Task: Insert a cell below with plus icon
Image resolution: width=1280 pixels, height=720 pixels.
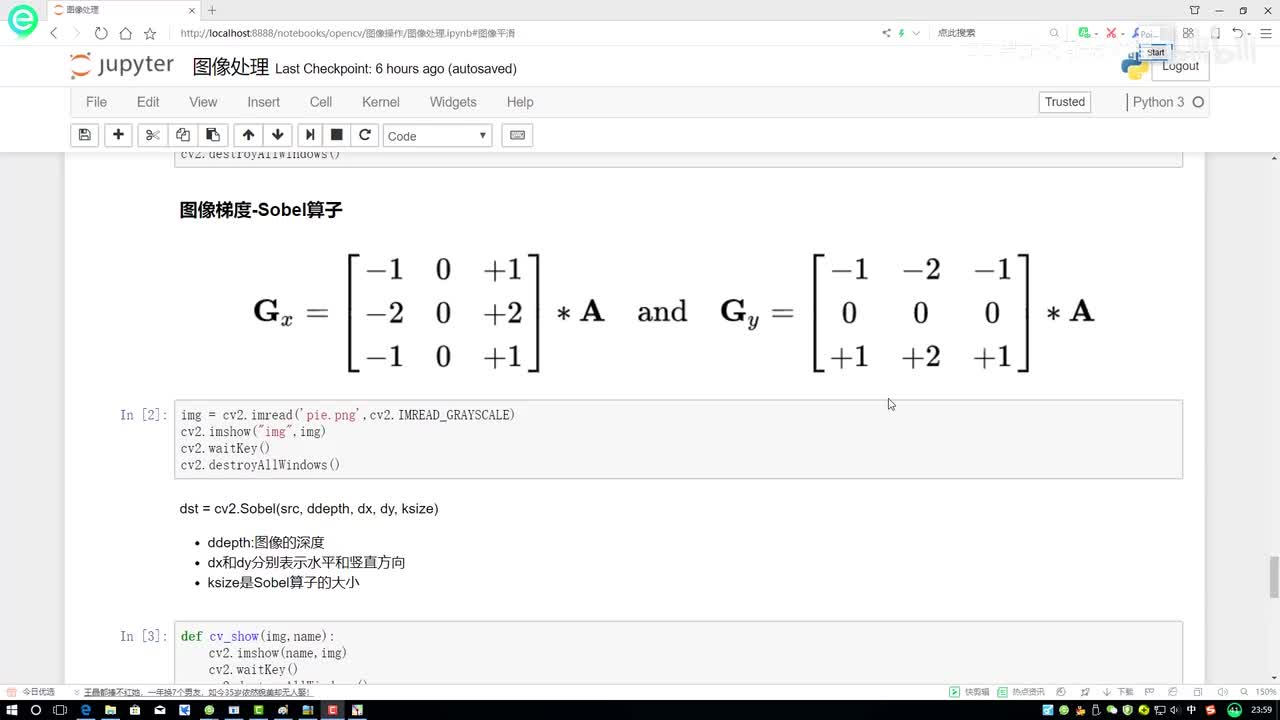Action: (x=118, y=135)
